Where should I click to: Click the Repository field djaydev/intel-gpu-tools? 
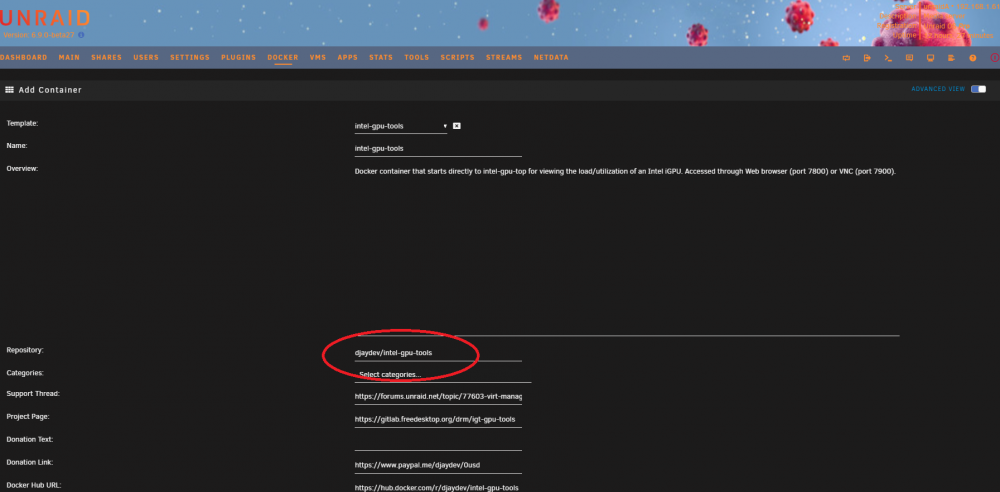[438, 353]
